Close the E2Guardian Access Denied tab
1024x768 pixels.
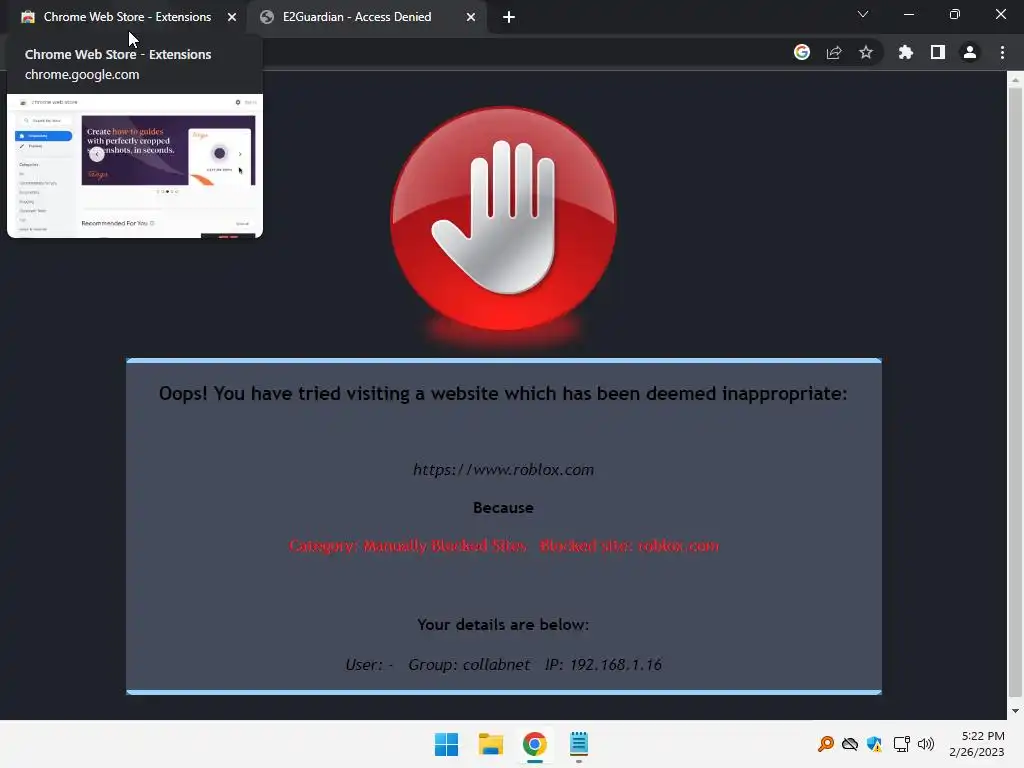tap(471, 17)
